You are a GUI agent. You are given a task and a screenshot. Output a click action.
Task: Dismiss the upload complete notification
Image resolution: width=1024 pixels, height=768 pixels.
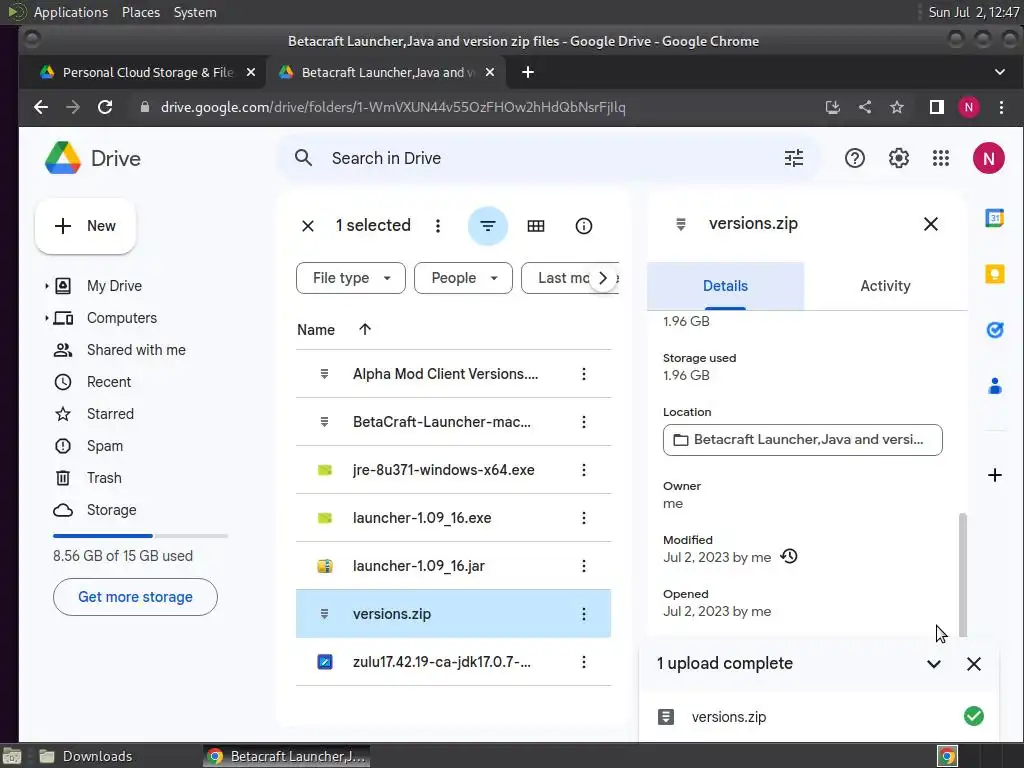tap(974, 664)
